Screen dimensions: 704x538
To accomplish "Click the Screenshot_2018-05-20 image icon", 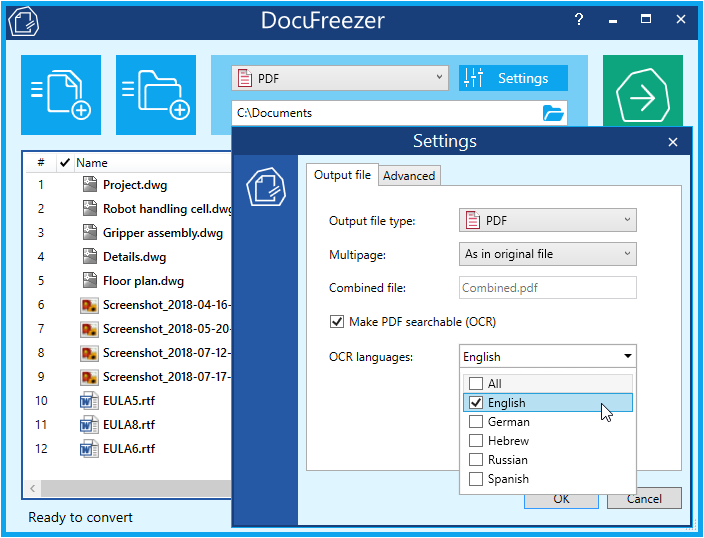I will (x=89, y=329).
